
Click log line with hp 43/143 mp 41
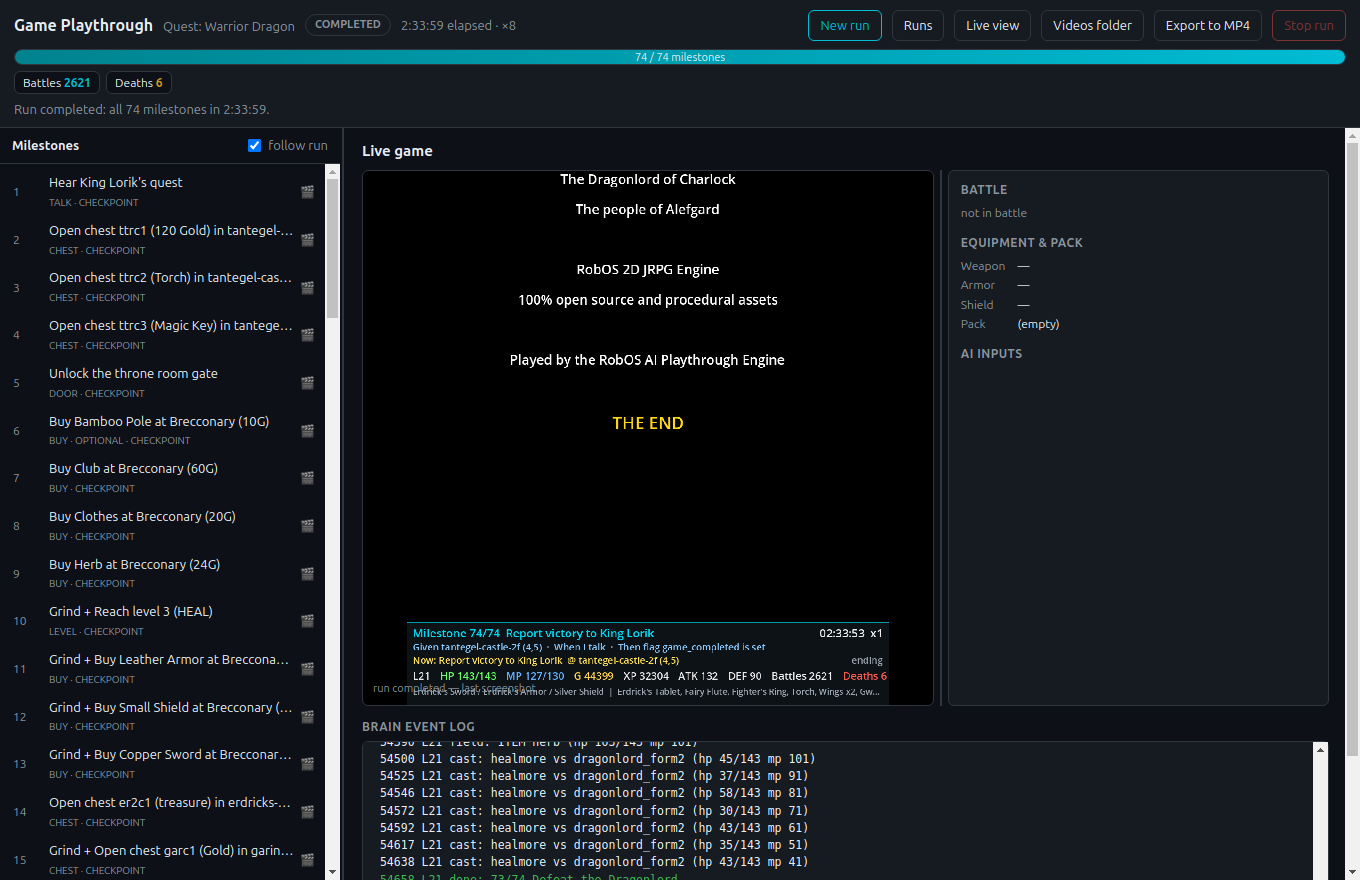tap(594, 862)
